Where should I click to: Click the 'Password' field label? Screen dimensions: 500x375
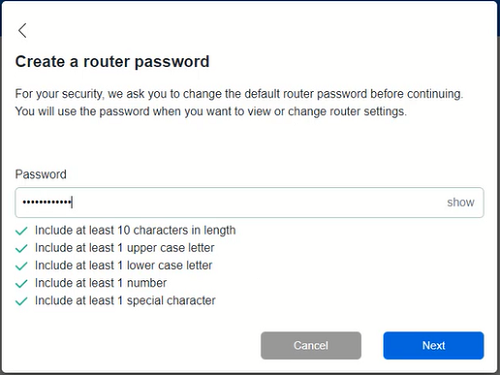point(41,174)
